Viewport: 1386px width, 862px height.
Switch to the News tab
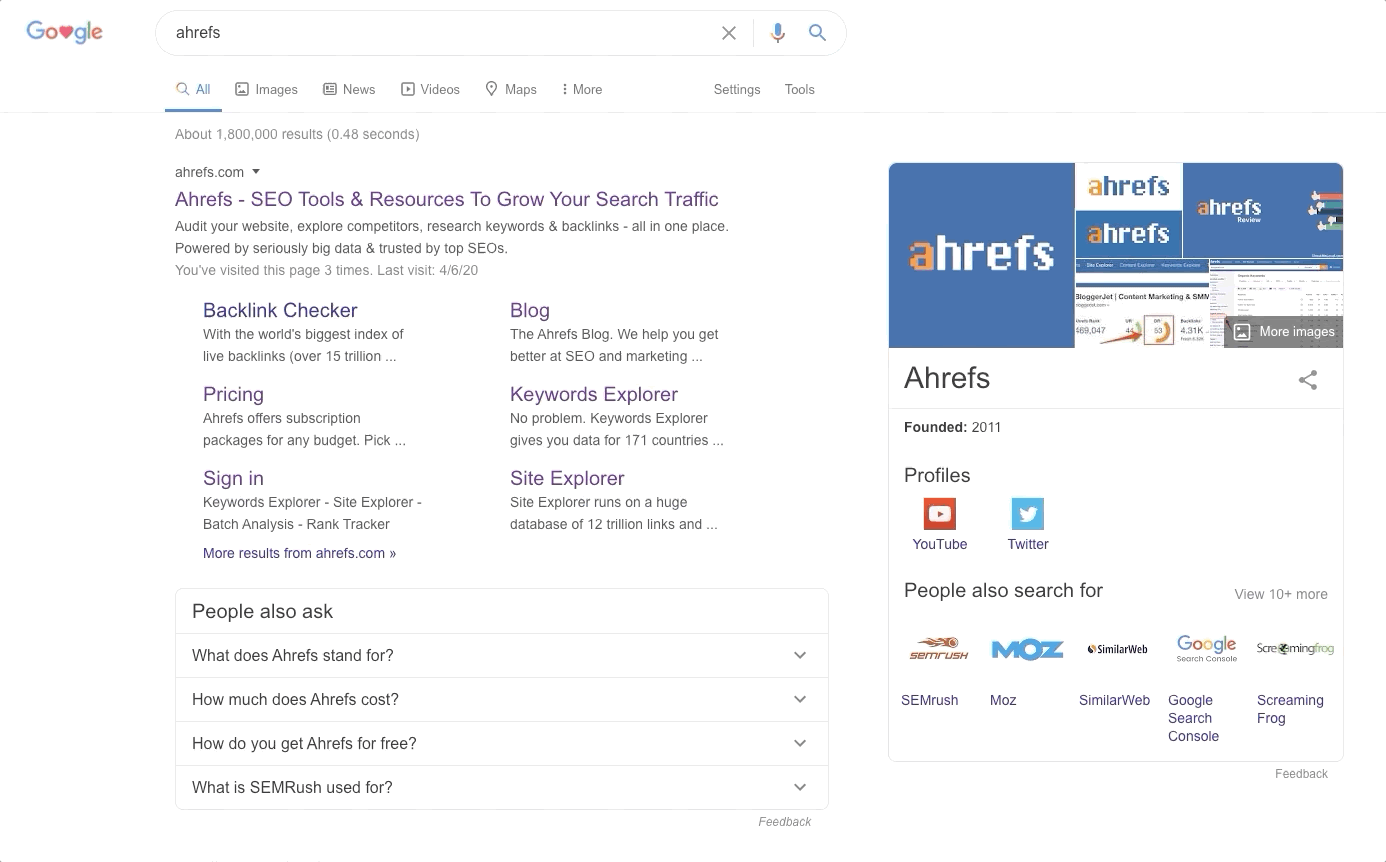(x=349, y=90)
